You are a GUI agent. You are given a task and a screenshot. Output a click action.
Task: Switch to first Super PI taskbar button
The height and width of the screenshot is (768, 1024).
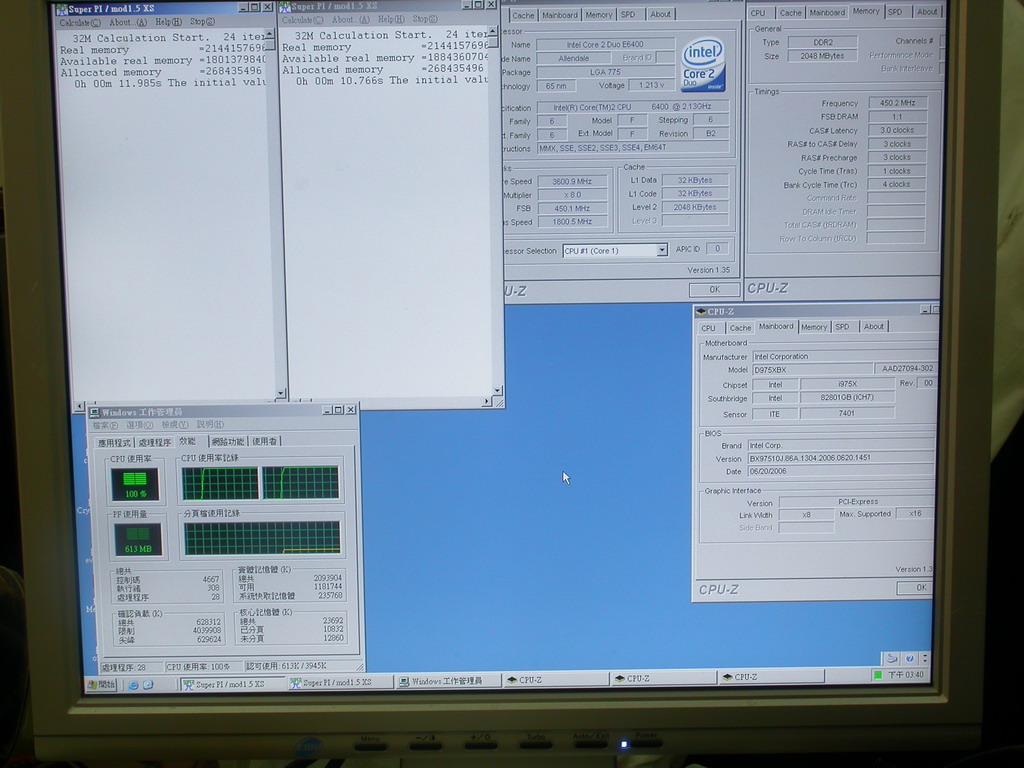pos(232,684)
